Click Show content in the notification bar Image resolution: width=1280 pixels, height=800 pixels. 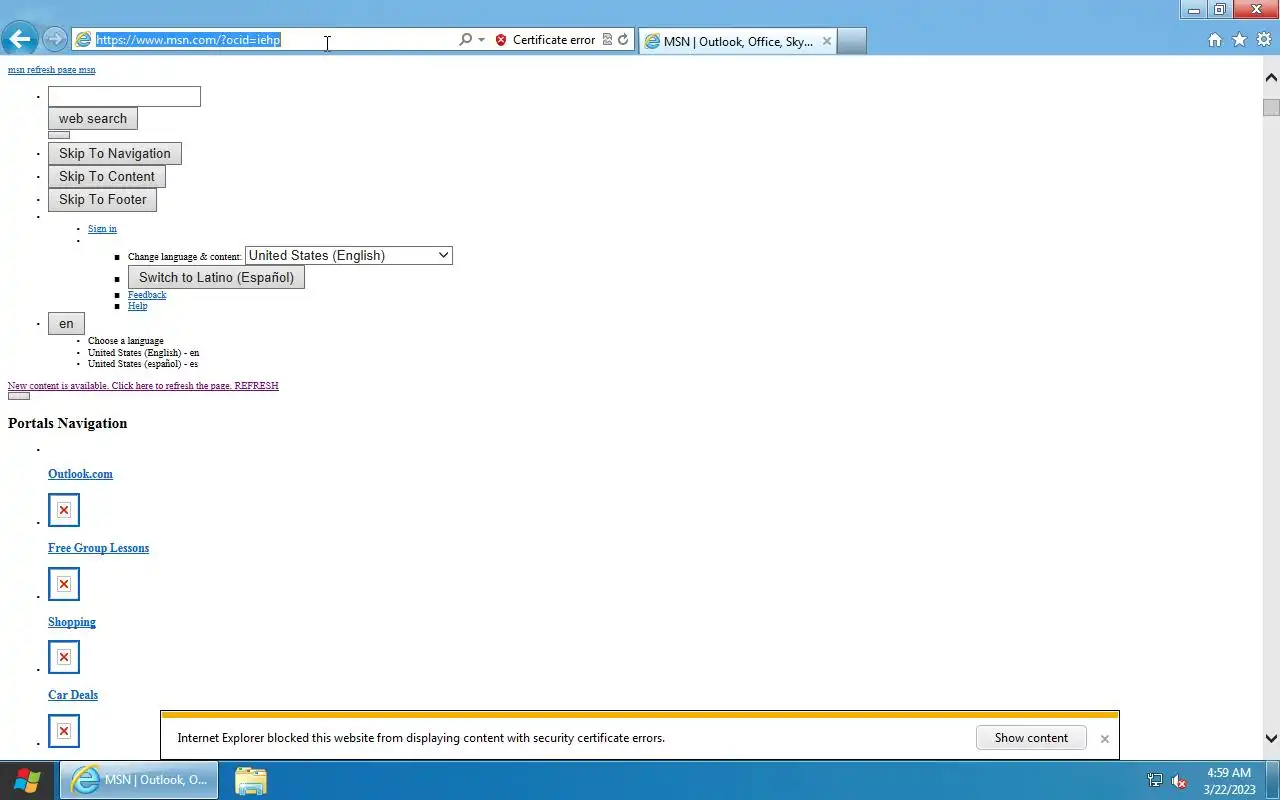(1031, 738)
